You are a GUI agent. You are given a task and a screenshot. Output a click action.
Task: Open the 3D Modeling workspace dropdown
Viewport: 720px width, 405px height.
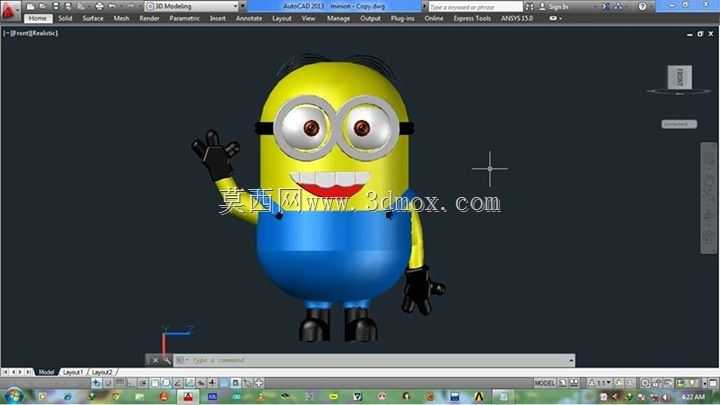click(192, 6)
